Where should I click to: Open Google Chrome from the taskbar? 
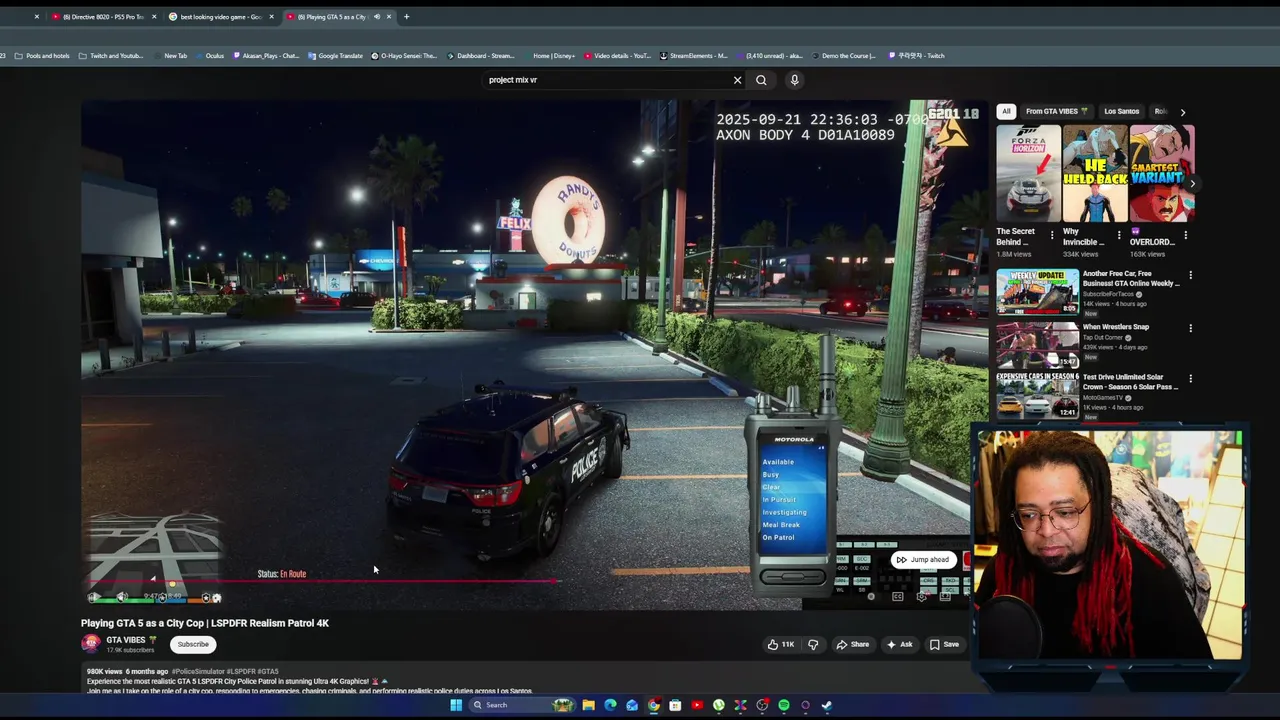tap(654, 705)
